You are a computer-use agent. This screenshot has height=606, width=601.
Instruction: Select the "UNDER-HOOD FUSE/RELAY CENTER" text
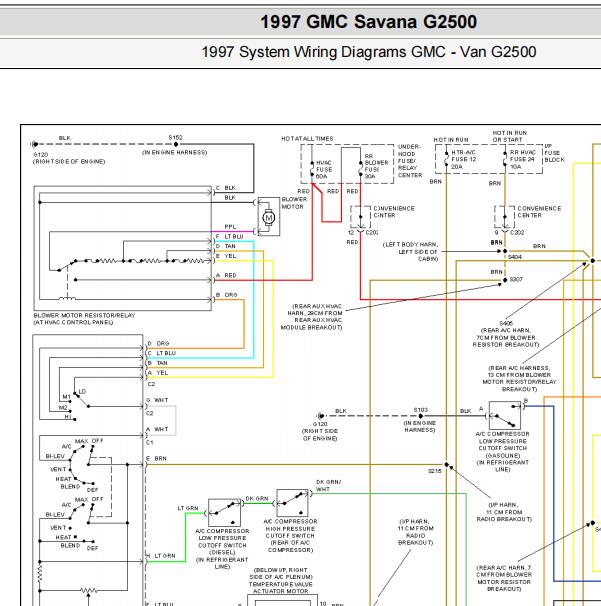[410, 161]
